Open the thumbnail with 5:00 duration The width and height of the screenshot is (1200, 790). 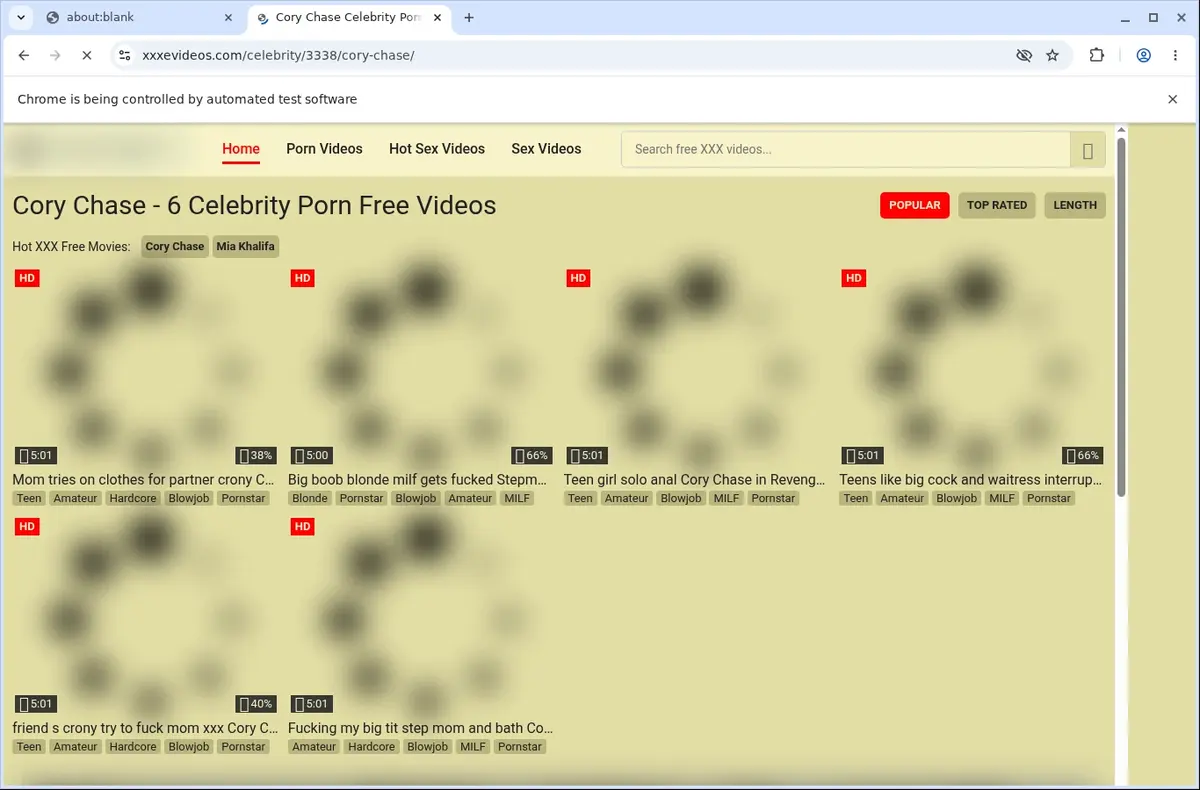[420, 367]
